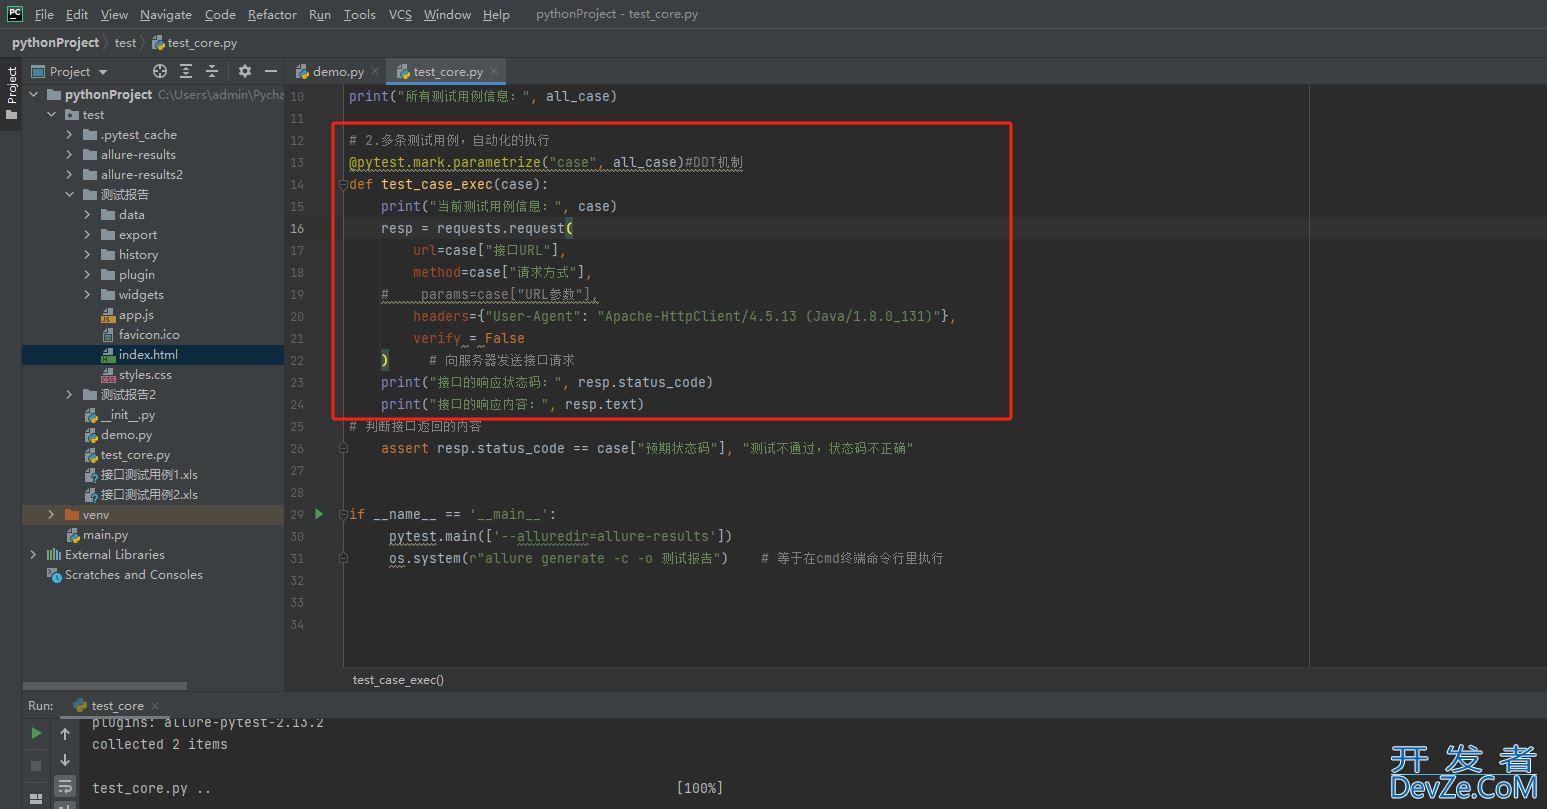This screenshot has height=809, width=1547.
Task: Select 接口测试用例1.xls file
Action: (x=149, y=474)
